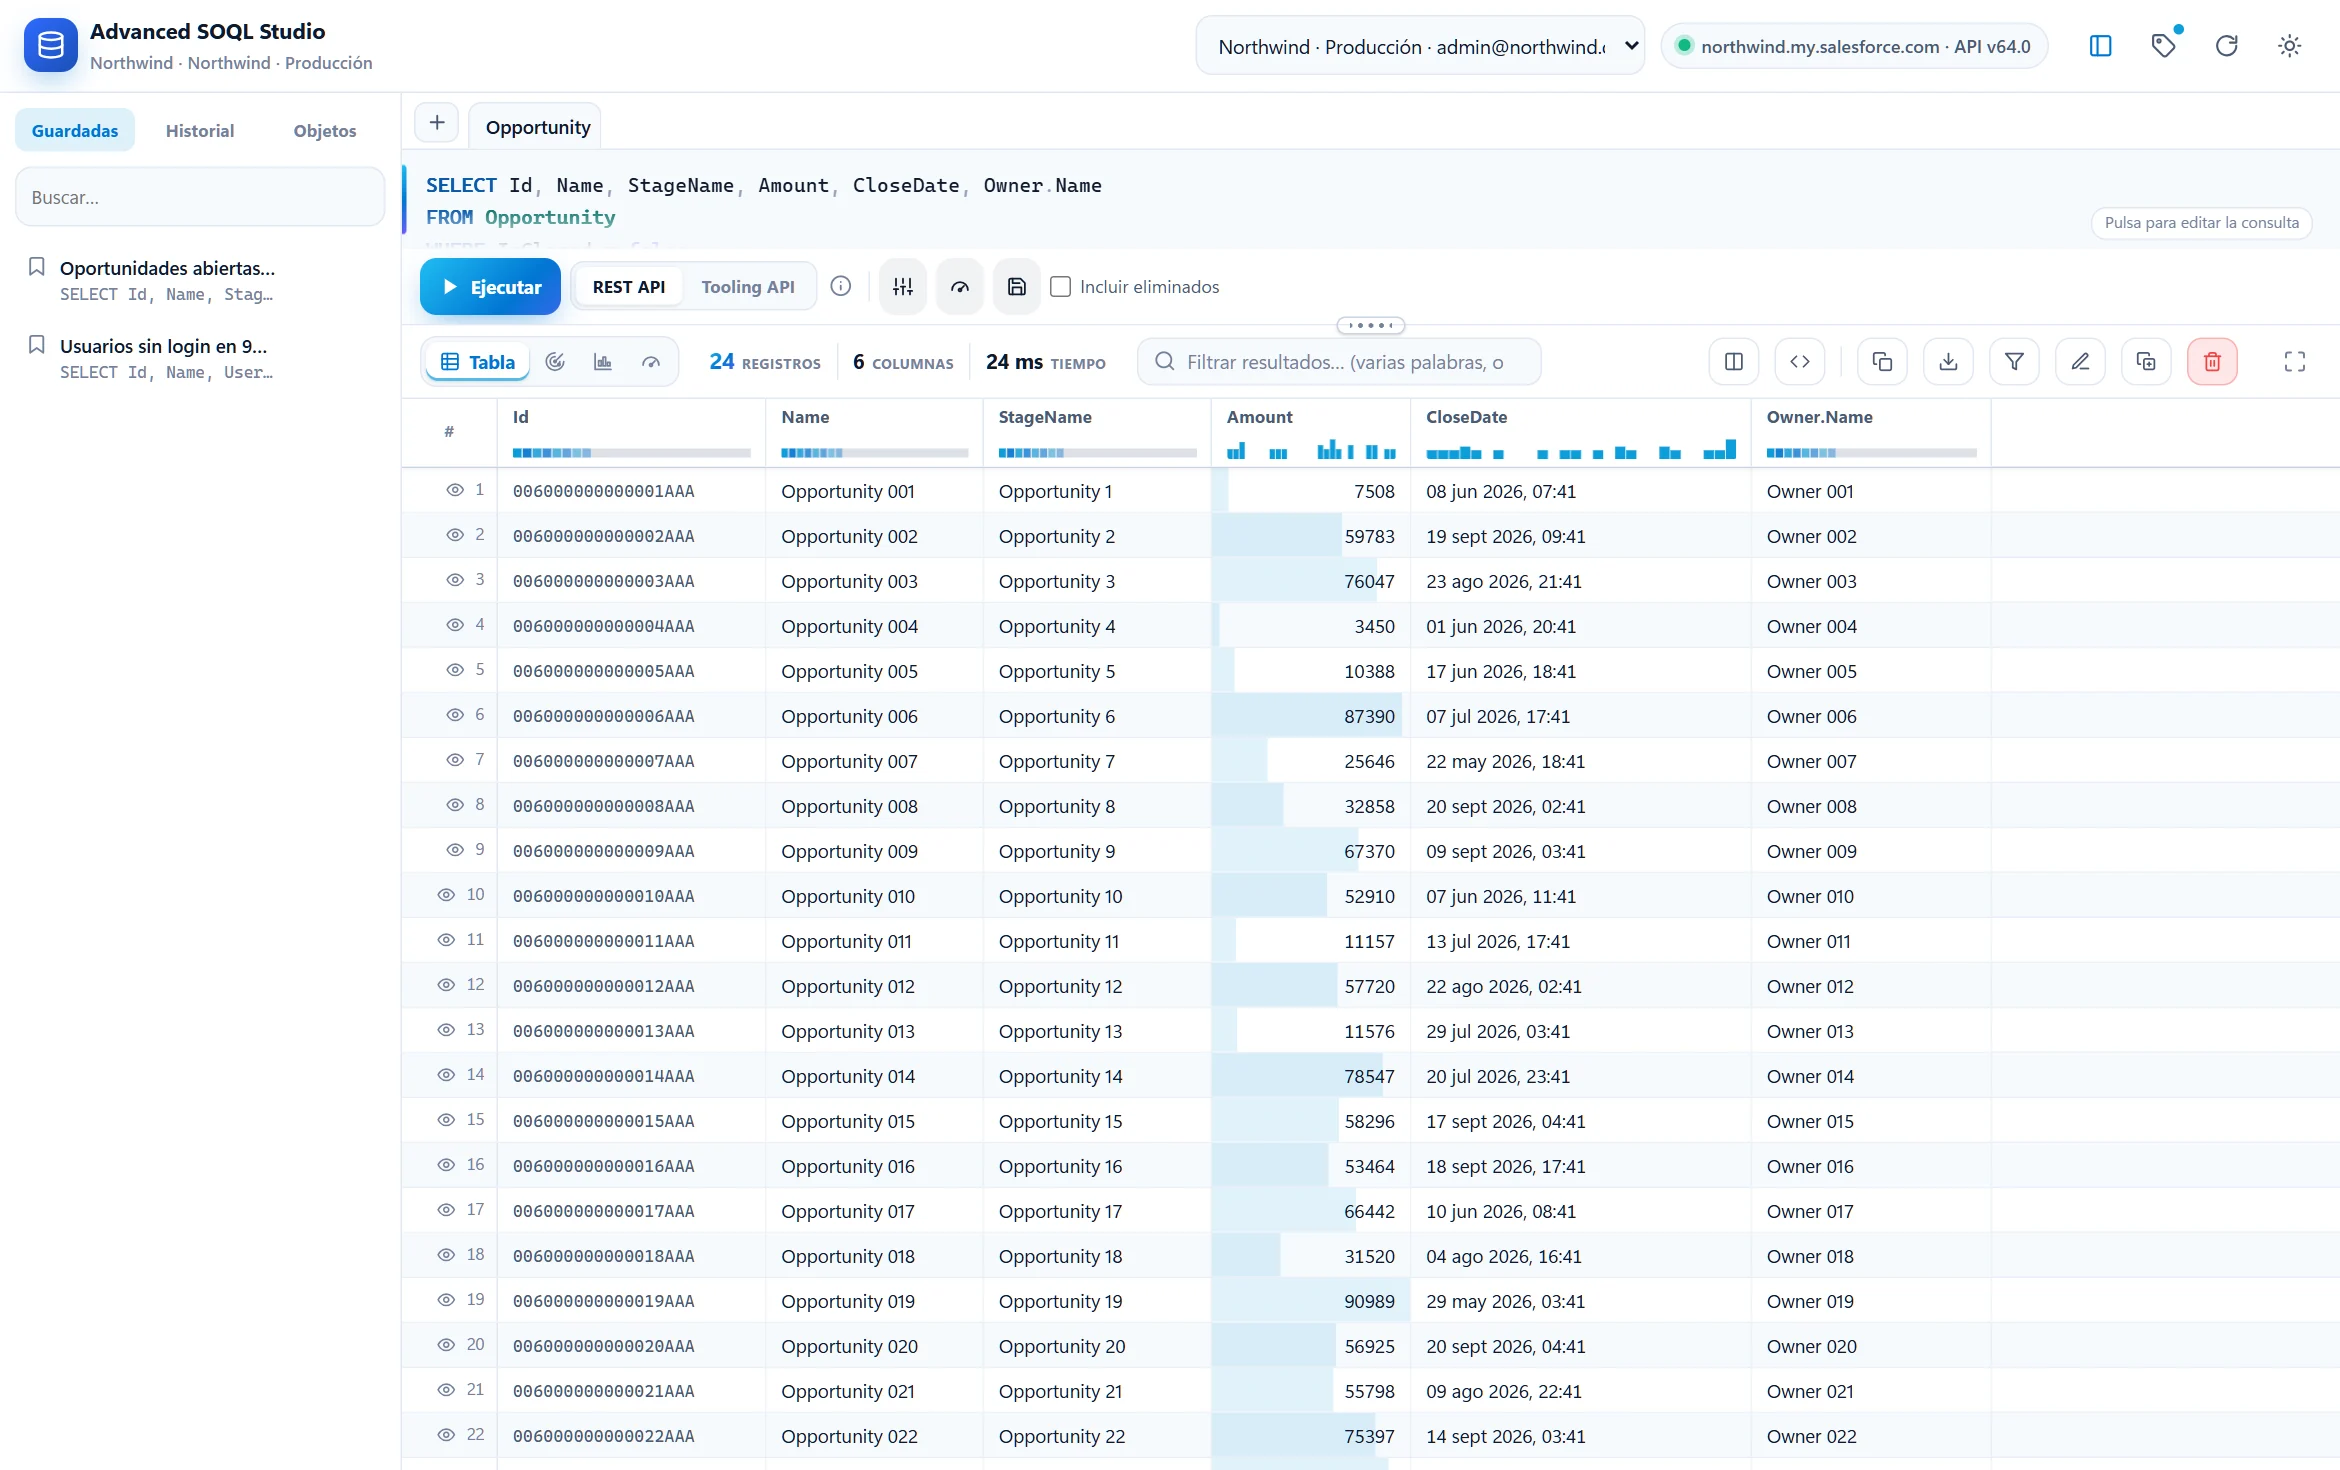The image size is (2340, 1470).
Task: View results as code with brackets icon
Action: pos(1800,362)
